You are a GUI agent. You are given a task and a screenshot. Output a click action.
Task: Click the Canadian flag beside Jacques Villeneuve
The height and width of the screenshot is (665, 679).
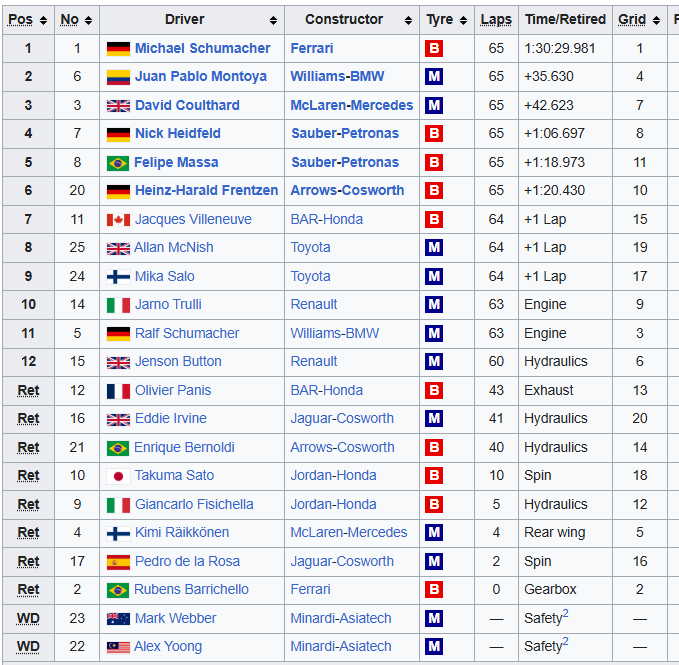(x=118, y=220)
